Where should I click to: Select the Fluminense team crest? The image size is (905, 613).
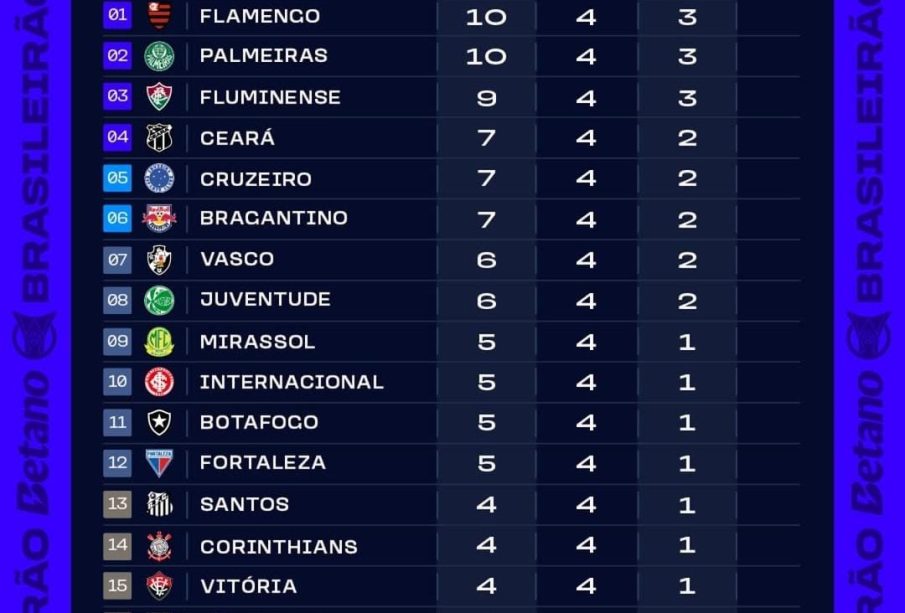[159, 97]
